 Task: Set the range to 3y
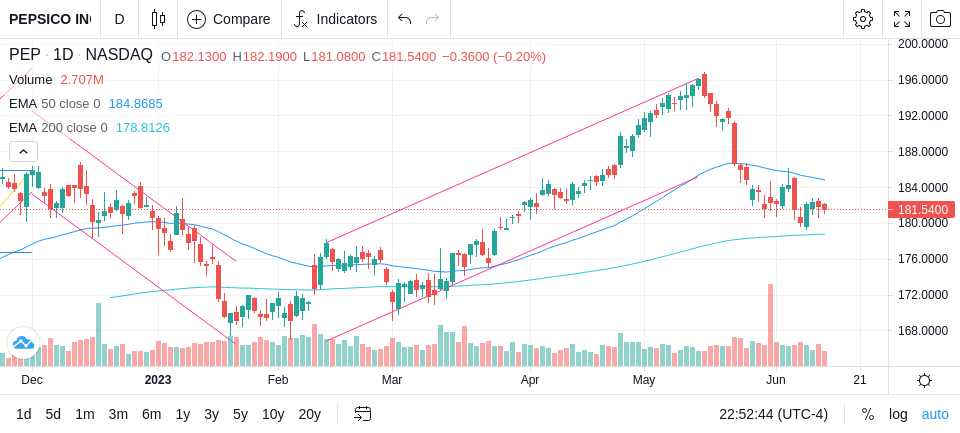211,414
